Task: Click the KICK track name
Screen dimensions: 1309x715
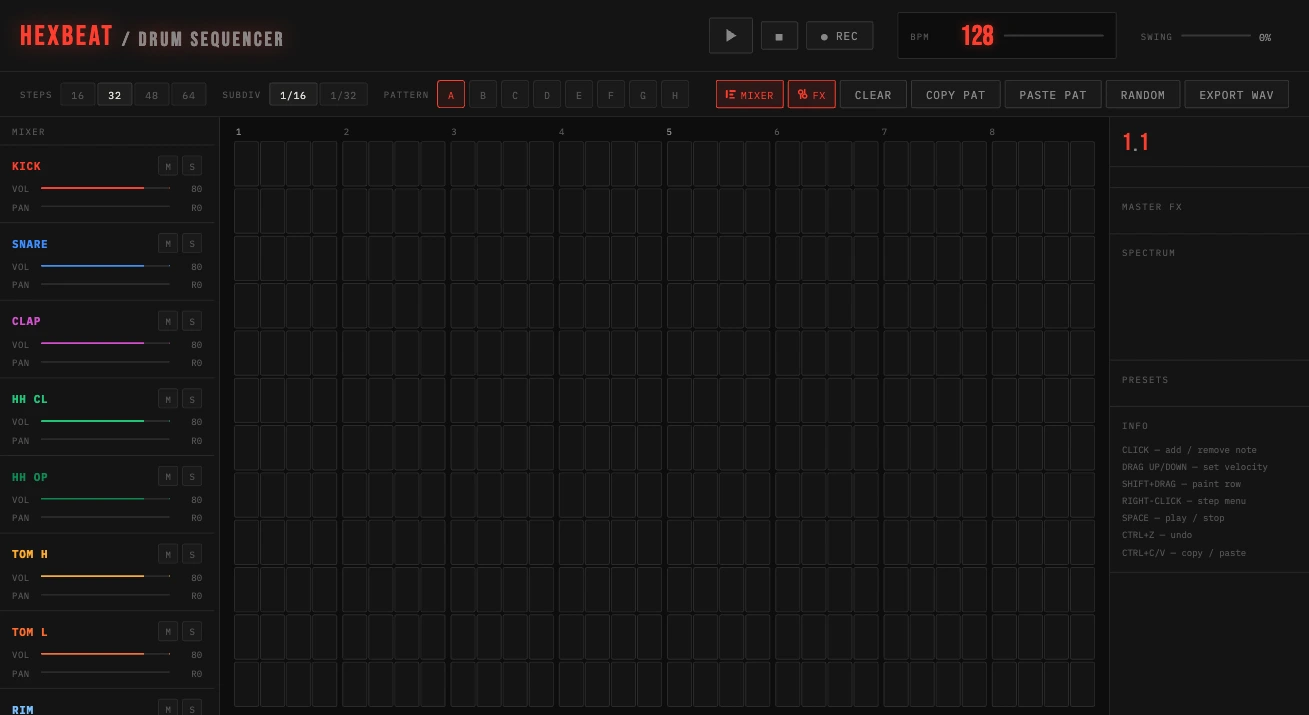Action: (26, 166)
